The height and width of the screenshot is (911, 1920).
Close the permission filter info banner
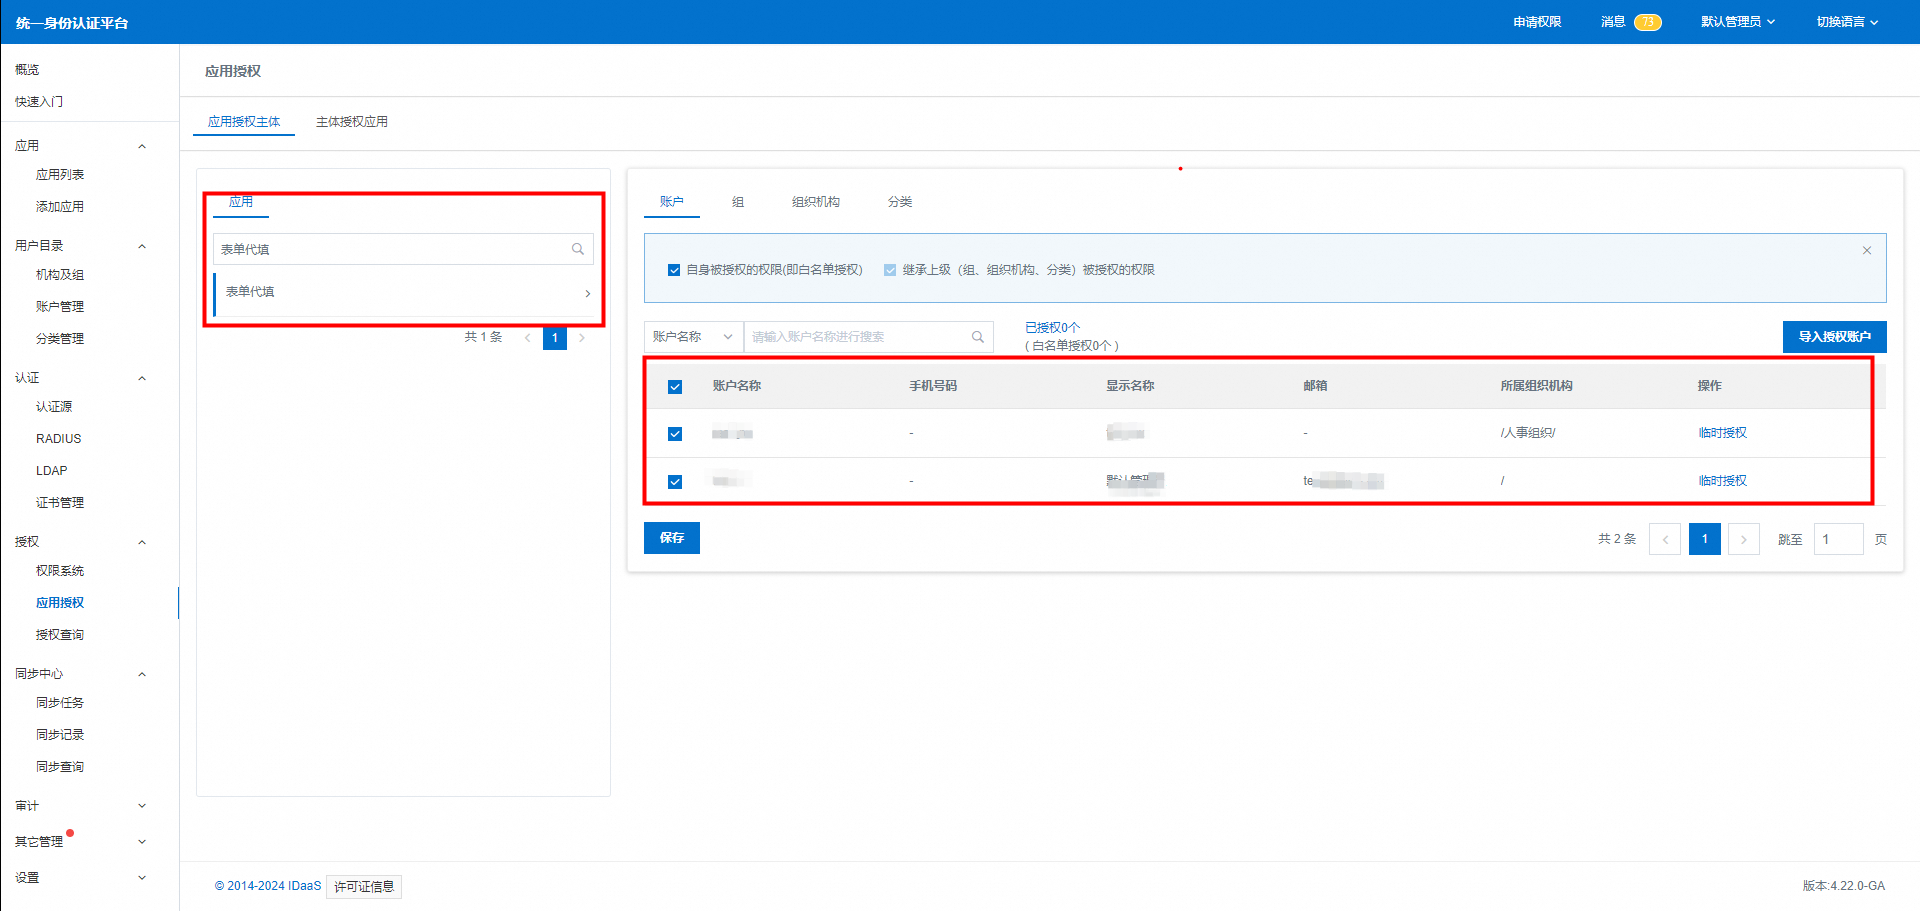1866,250
